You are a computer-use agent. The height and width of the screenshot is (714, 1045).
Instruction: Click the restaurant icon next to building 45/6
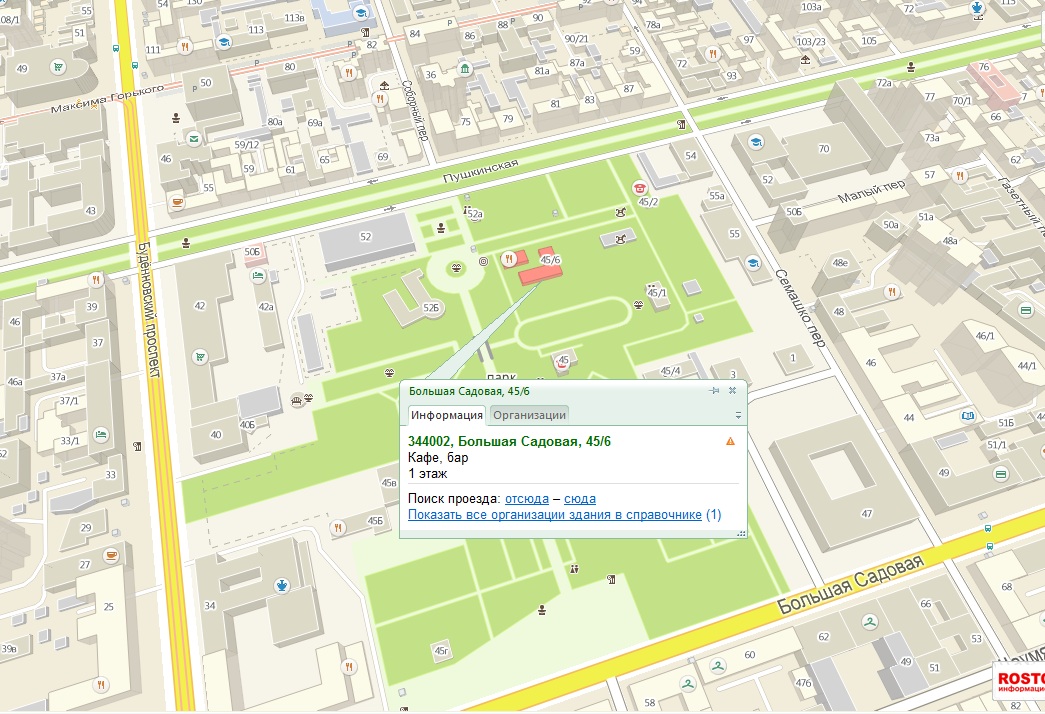tap(509, 258)
